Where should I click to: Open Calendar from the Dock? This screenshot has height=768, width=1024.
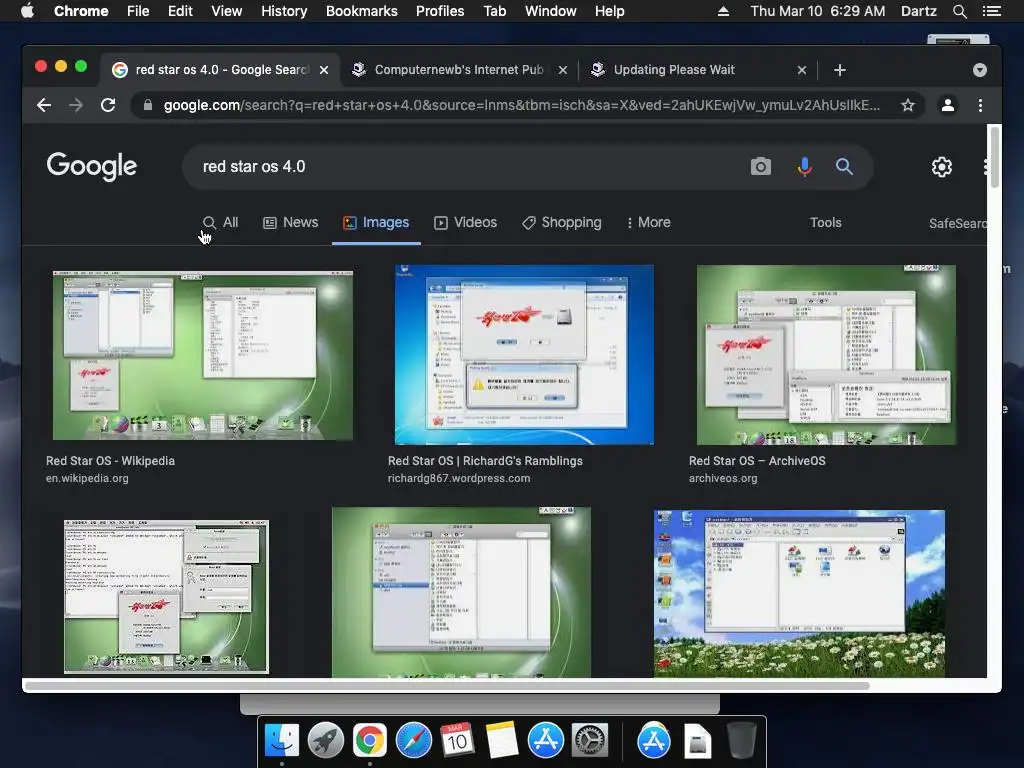pos(457,739)
